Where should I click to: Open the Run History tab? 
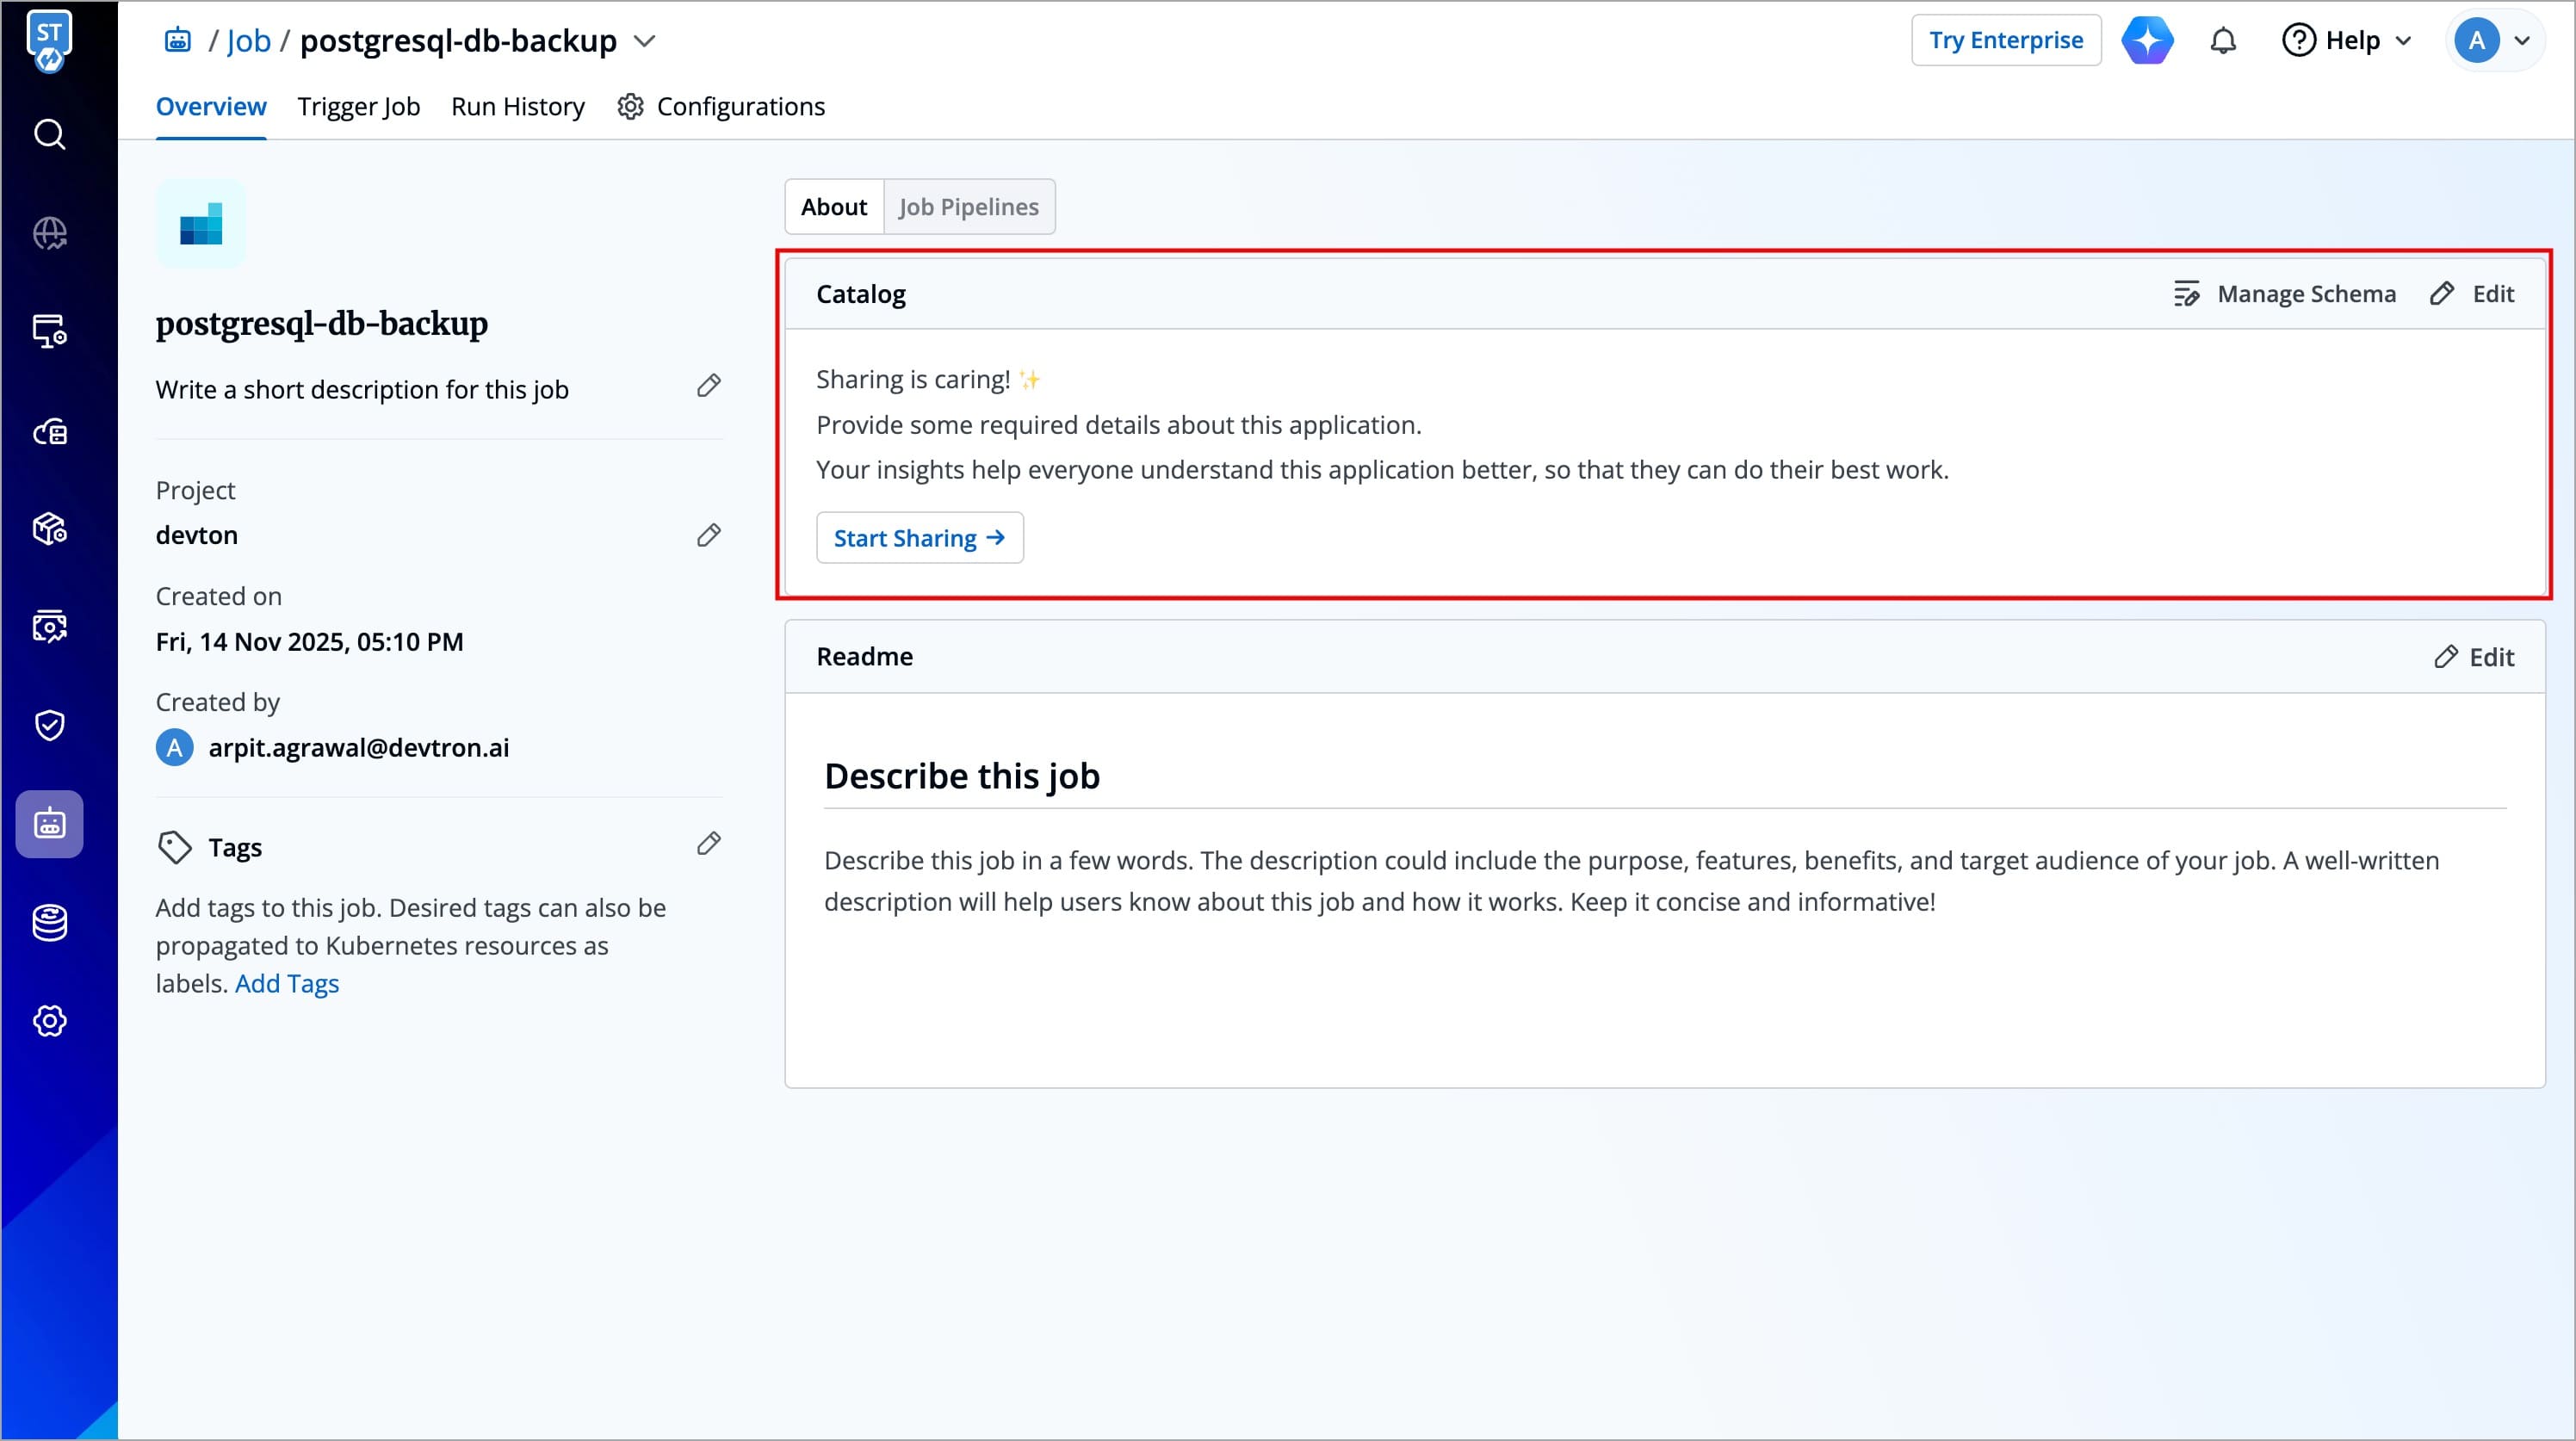point(517,107)
